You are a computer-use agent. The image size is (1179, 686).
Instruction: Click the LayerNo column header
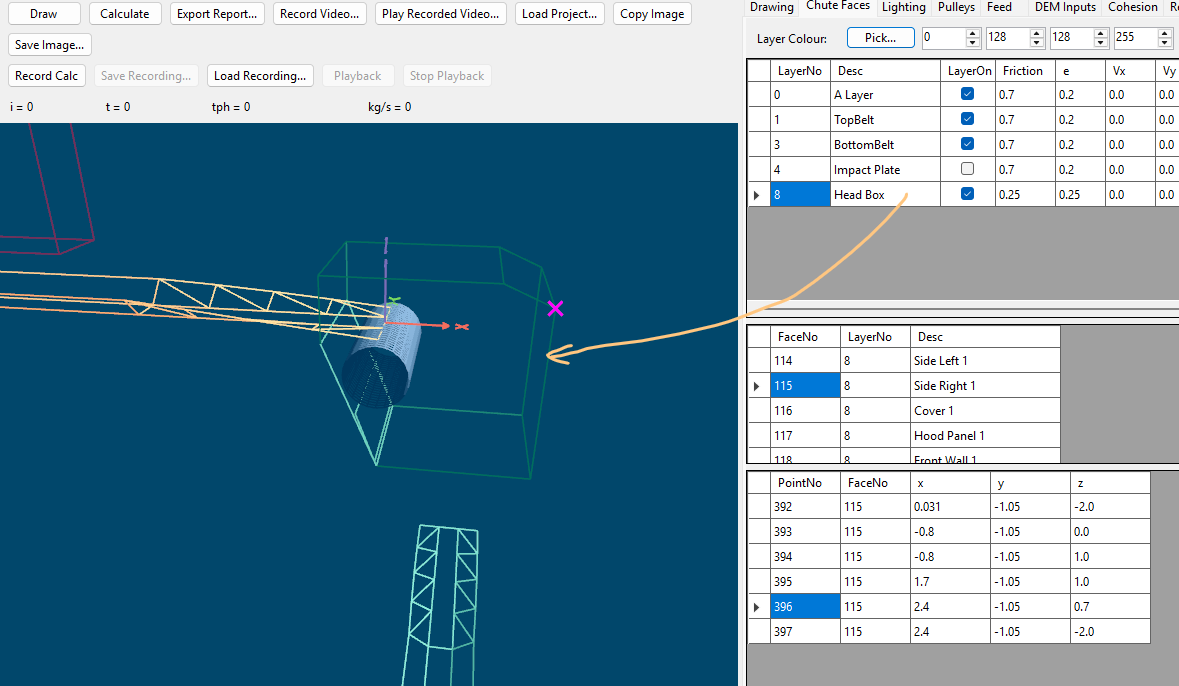point(800,71)
